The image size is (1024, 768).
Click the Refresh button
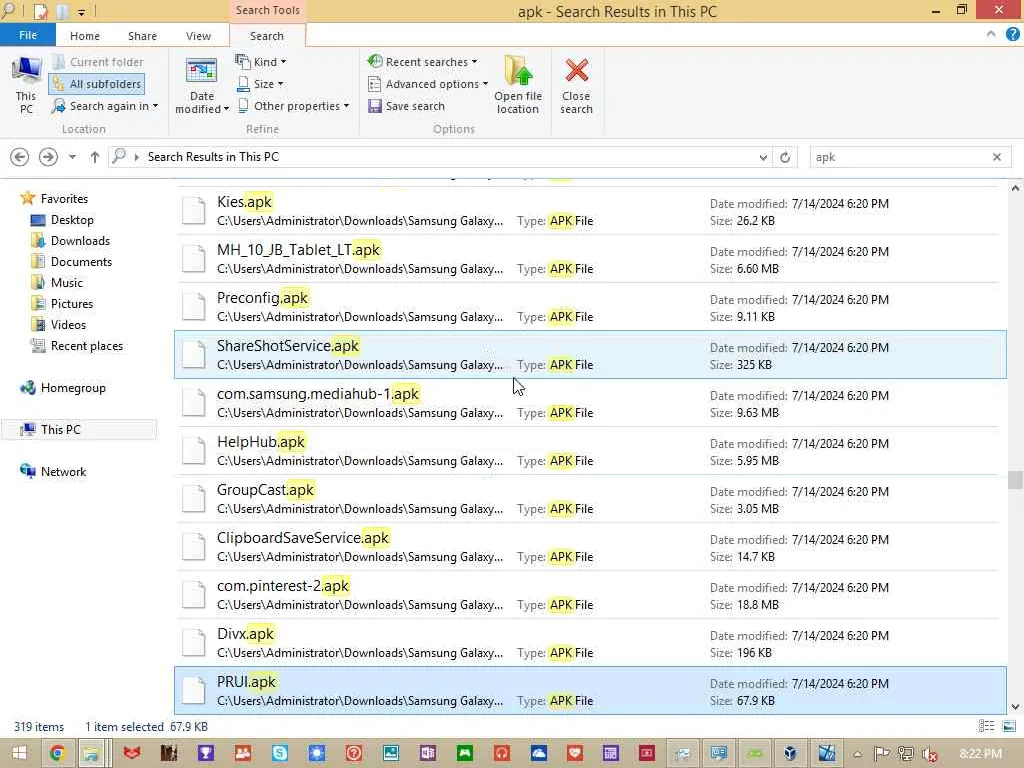tap(785, 157)
